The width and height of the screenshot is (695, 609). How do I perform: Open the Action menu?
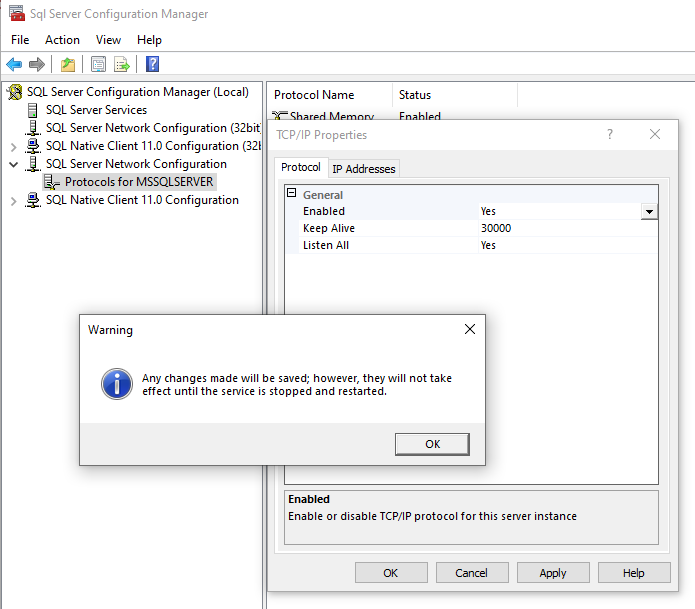(62, 40)
